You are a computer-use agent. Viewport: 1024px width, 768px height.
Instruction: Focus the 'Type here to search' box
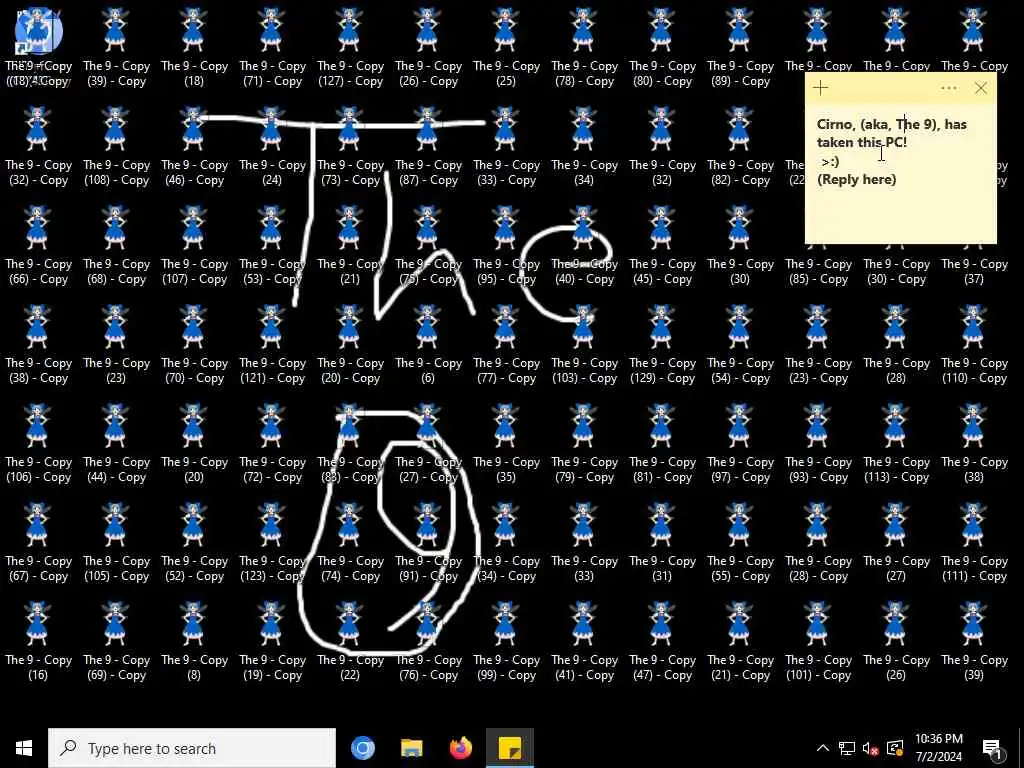tap(192, 748)
